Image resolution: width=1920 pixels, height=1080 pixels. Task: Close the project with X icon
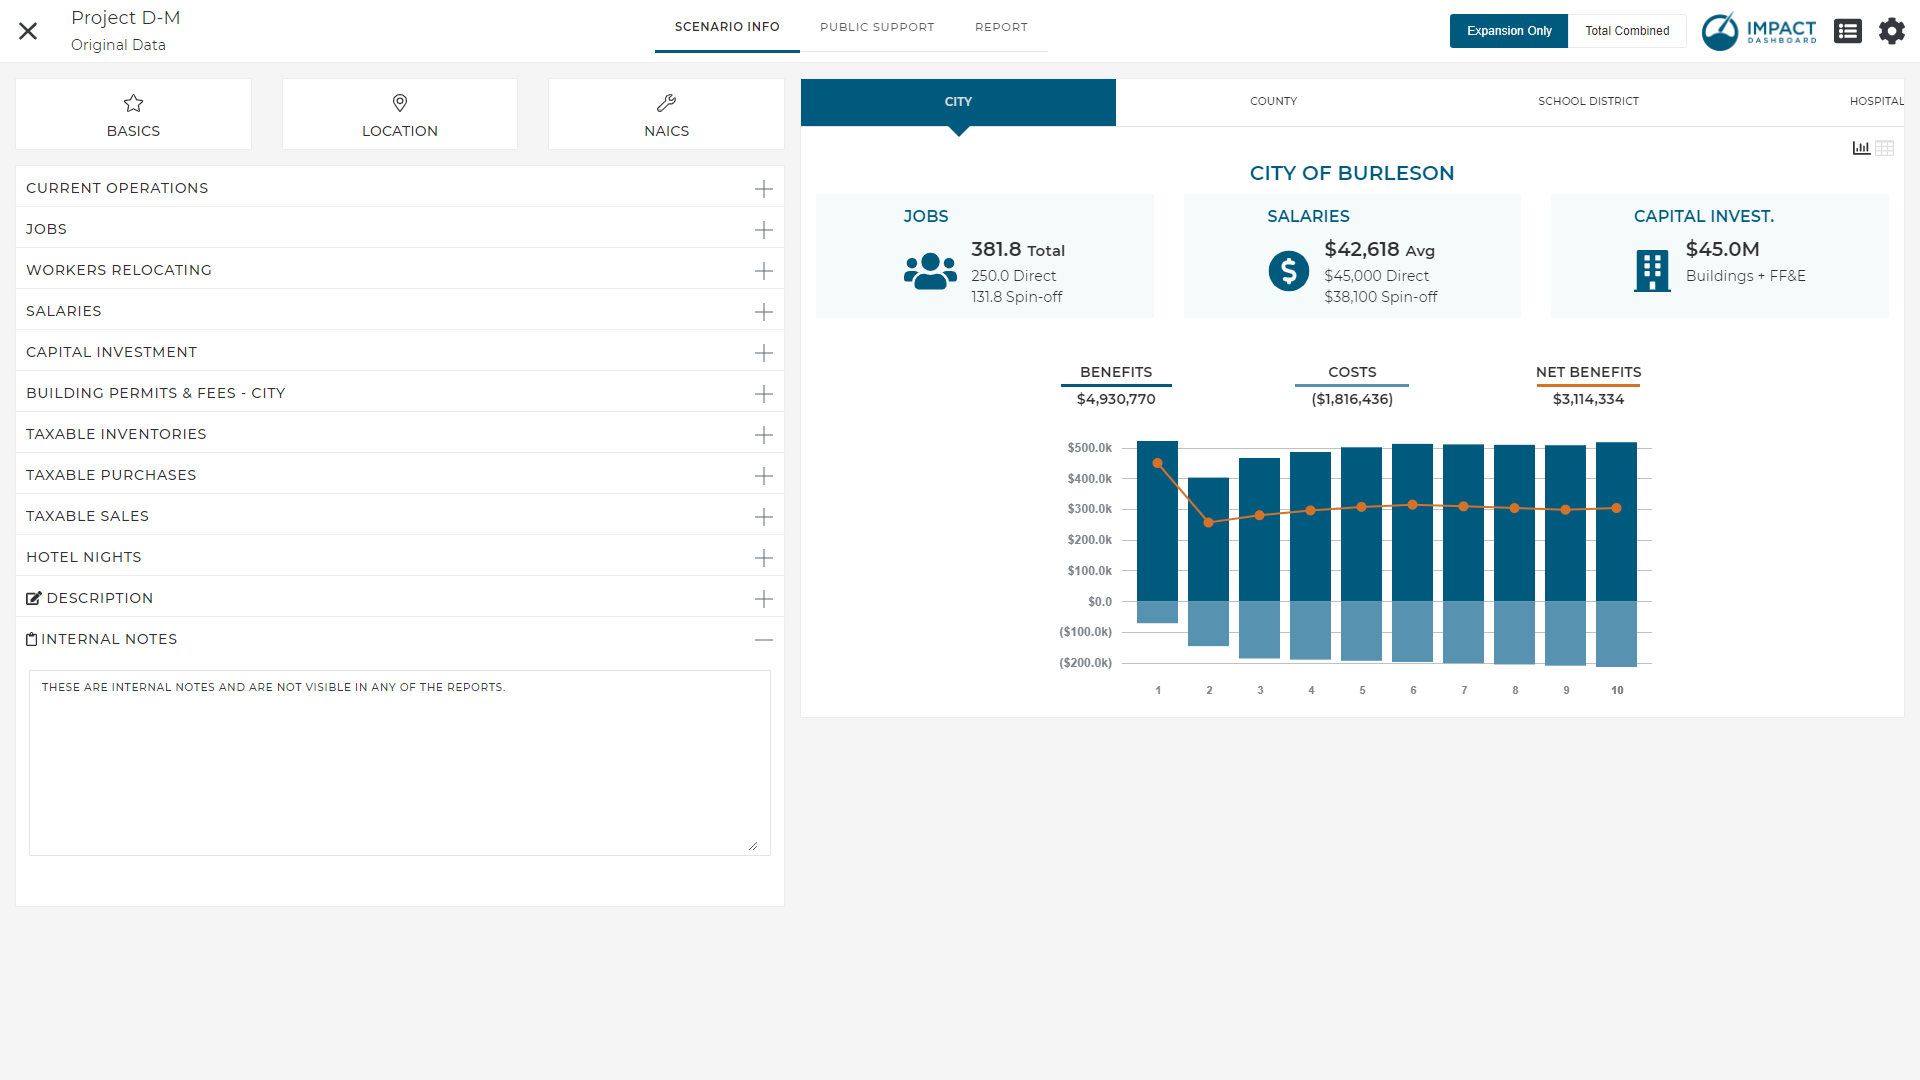click(28, 31)
